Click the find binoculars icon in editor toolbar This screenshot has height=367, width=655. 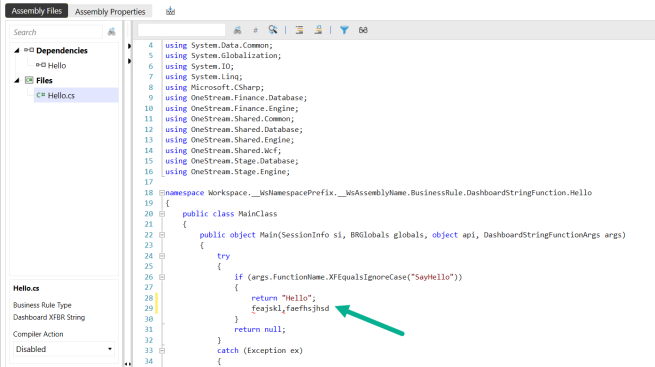(x=237, y=30)
